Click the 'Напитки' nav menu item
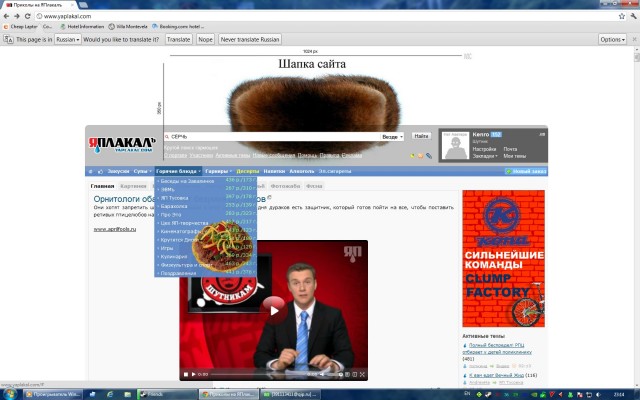The image size is (640, 400). (x=274, y=171)
